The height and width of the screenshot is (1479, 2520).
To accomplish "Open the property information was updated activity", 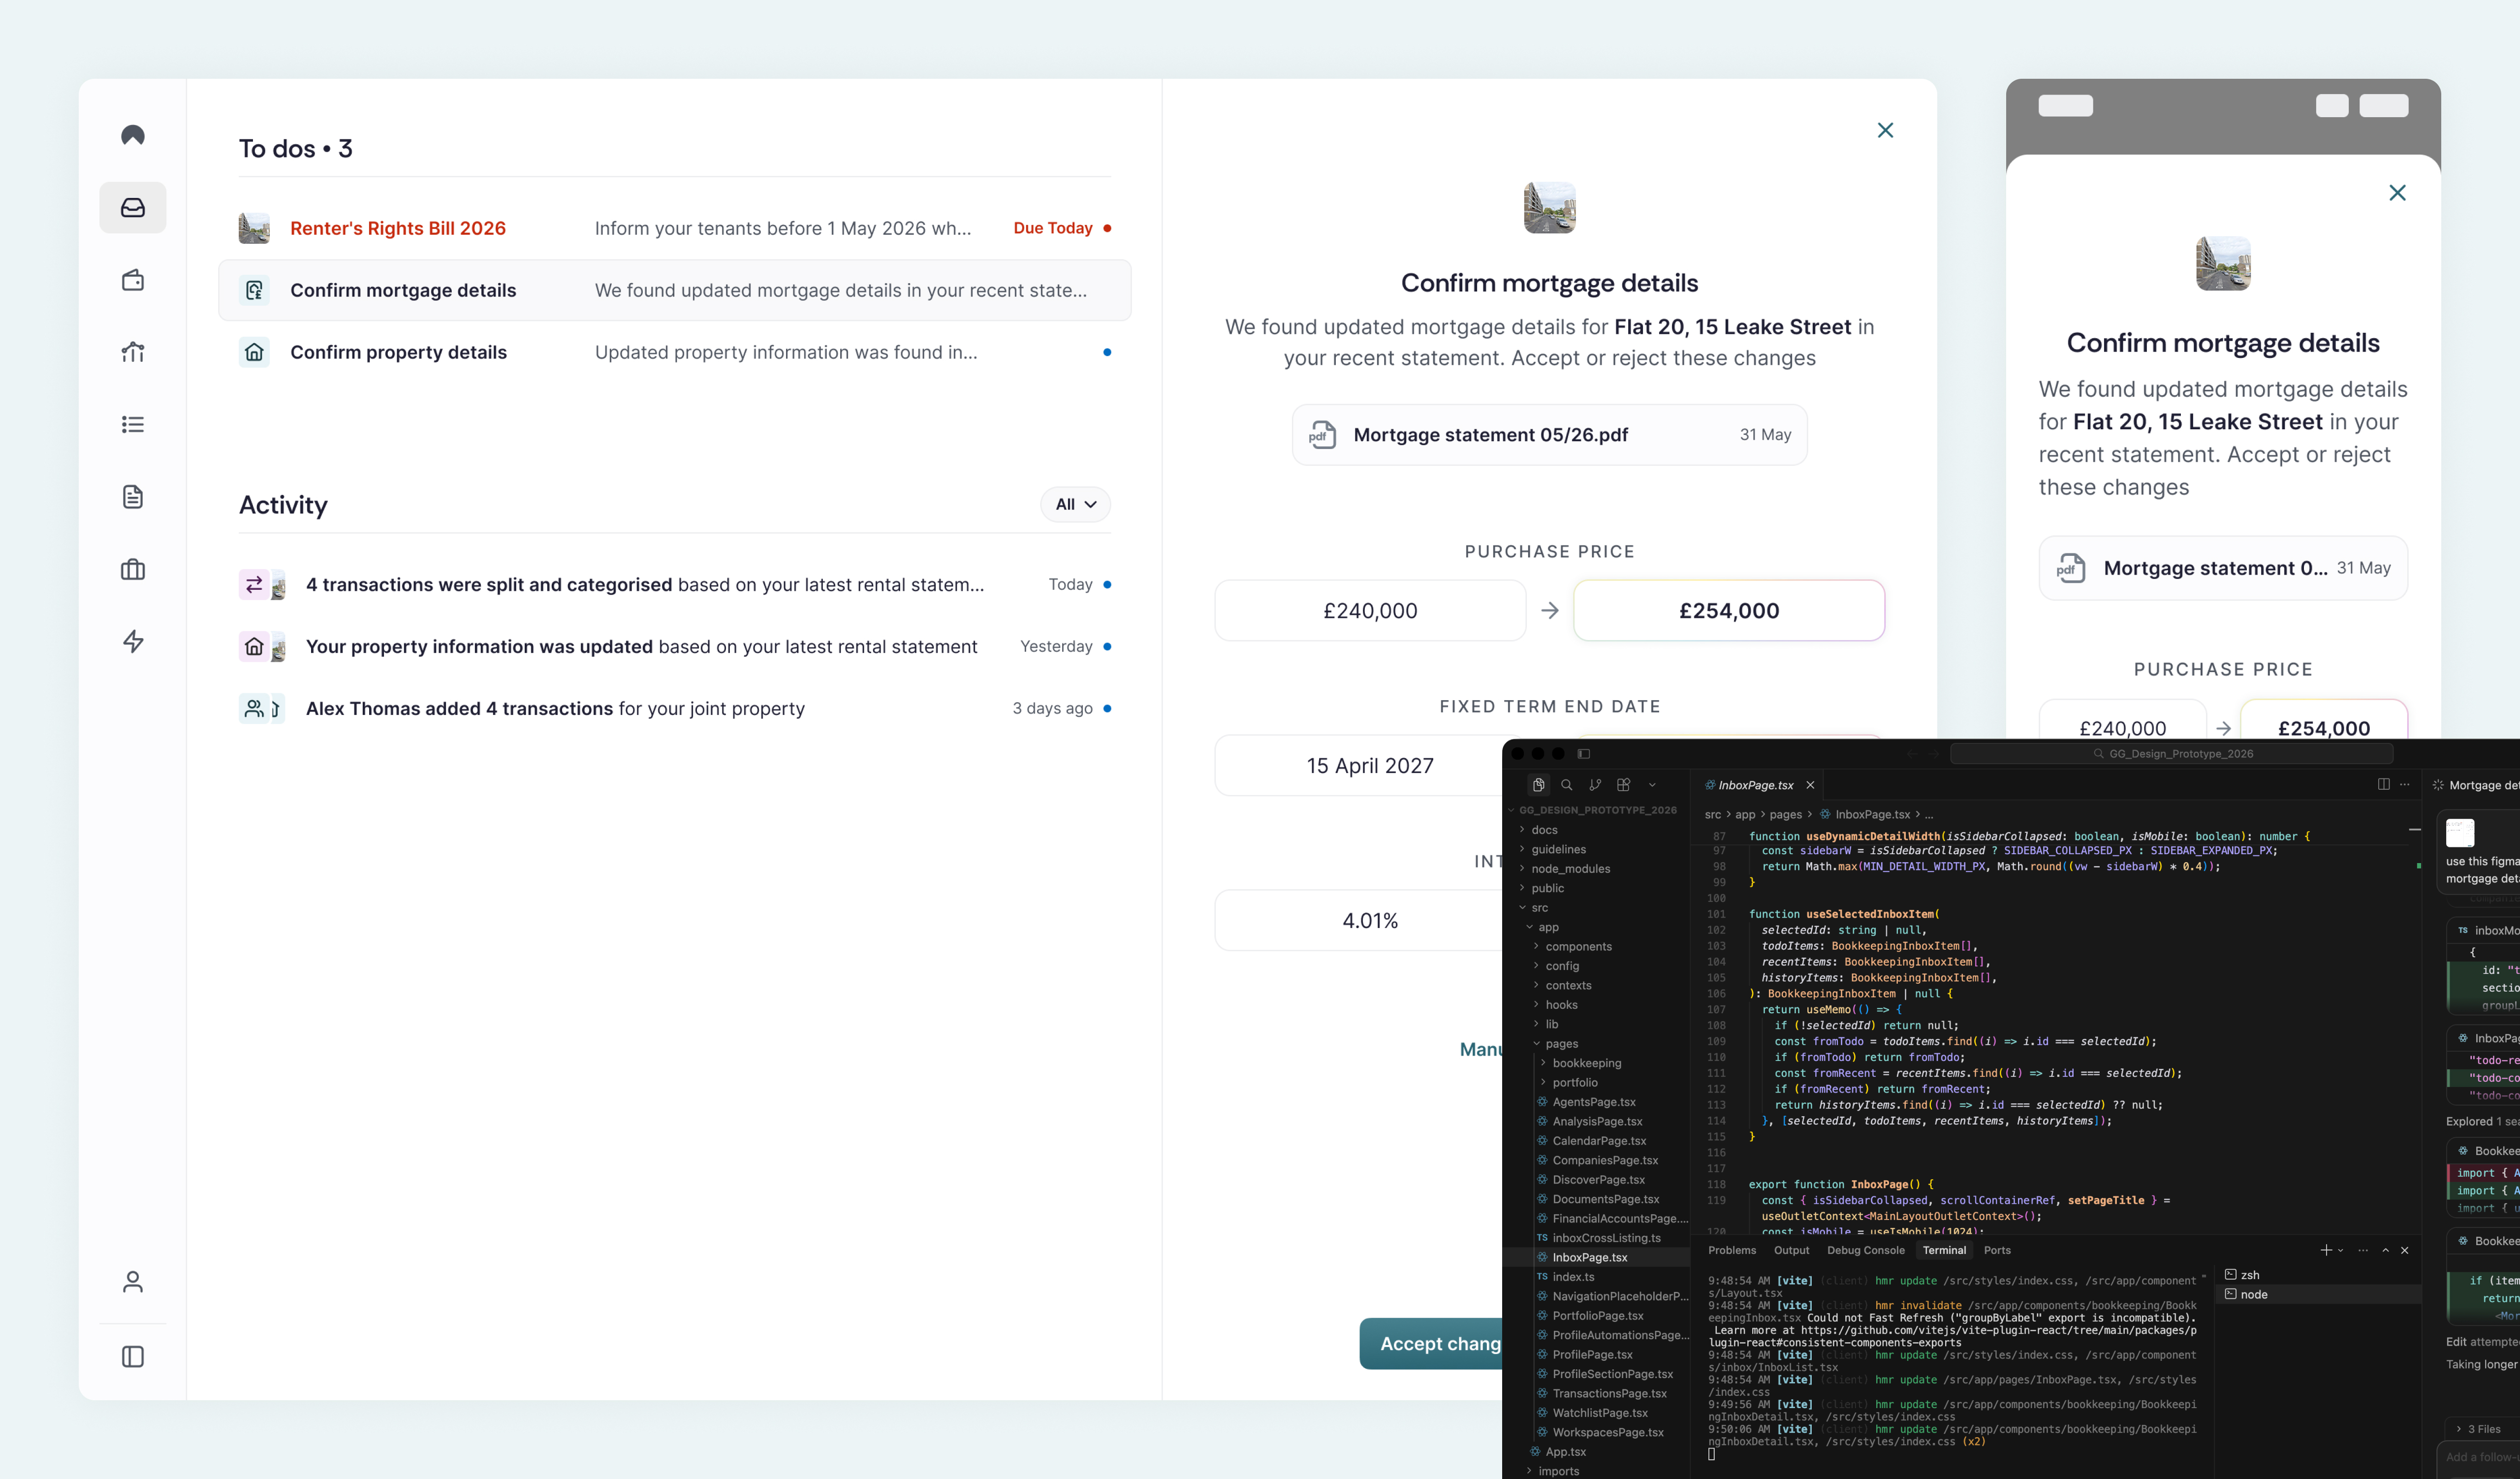I will (x=675, y=646).
